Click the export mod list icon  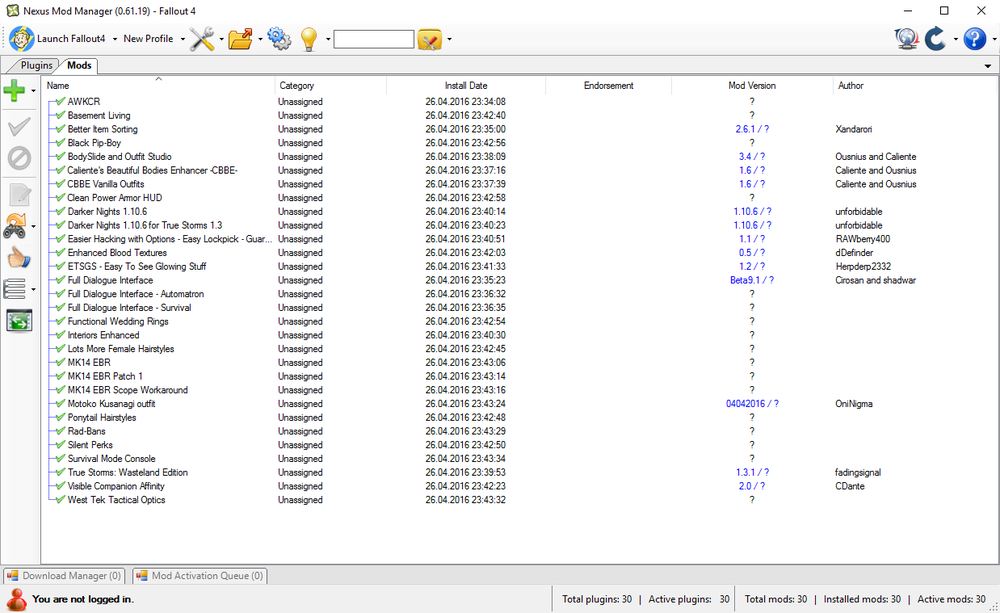[x=19, y=321]
